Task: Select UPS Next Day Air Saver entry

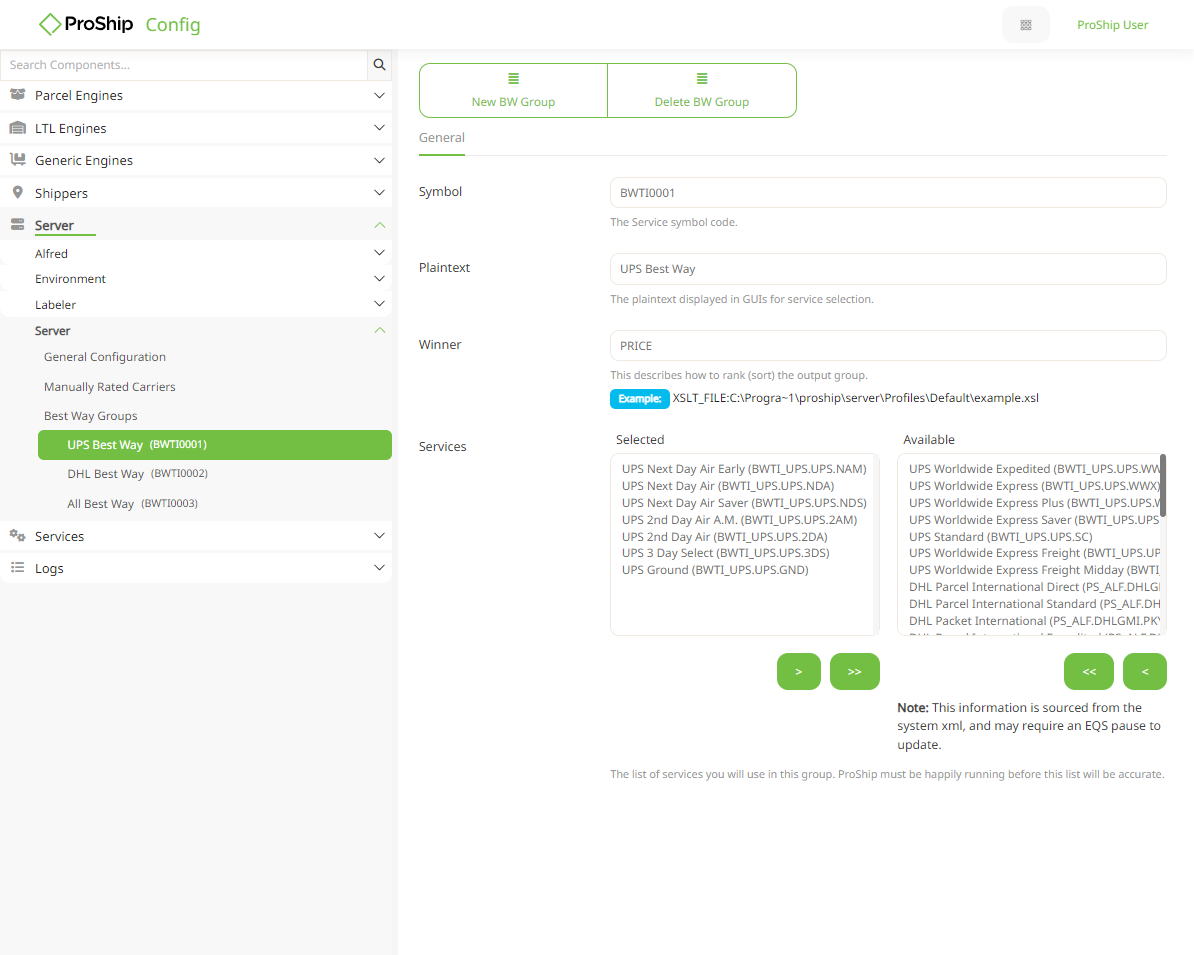Action: pos(744,503)
